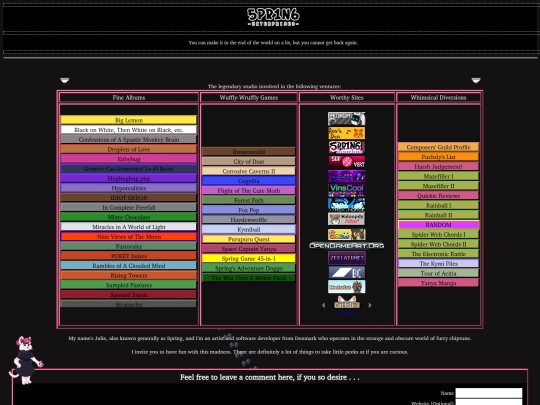Click the left white triangle above the table
540x405 pixels.
click(x=64, y=81)
